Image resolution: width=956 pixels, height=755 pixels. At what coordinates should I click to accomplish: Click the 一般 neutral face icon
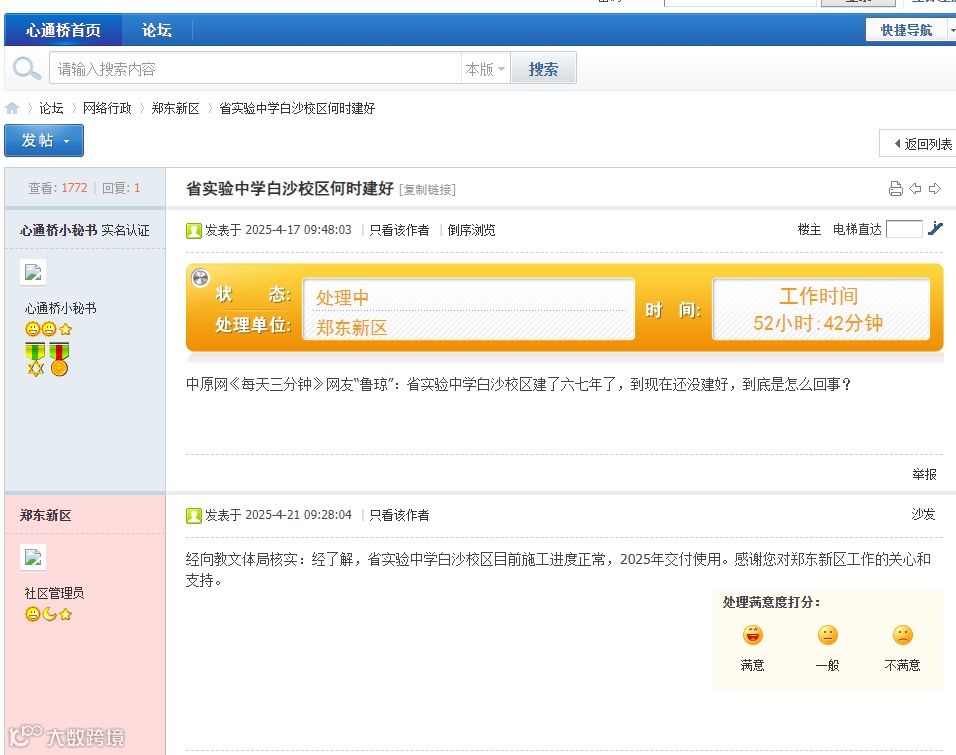828,635
